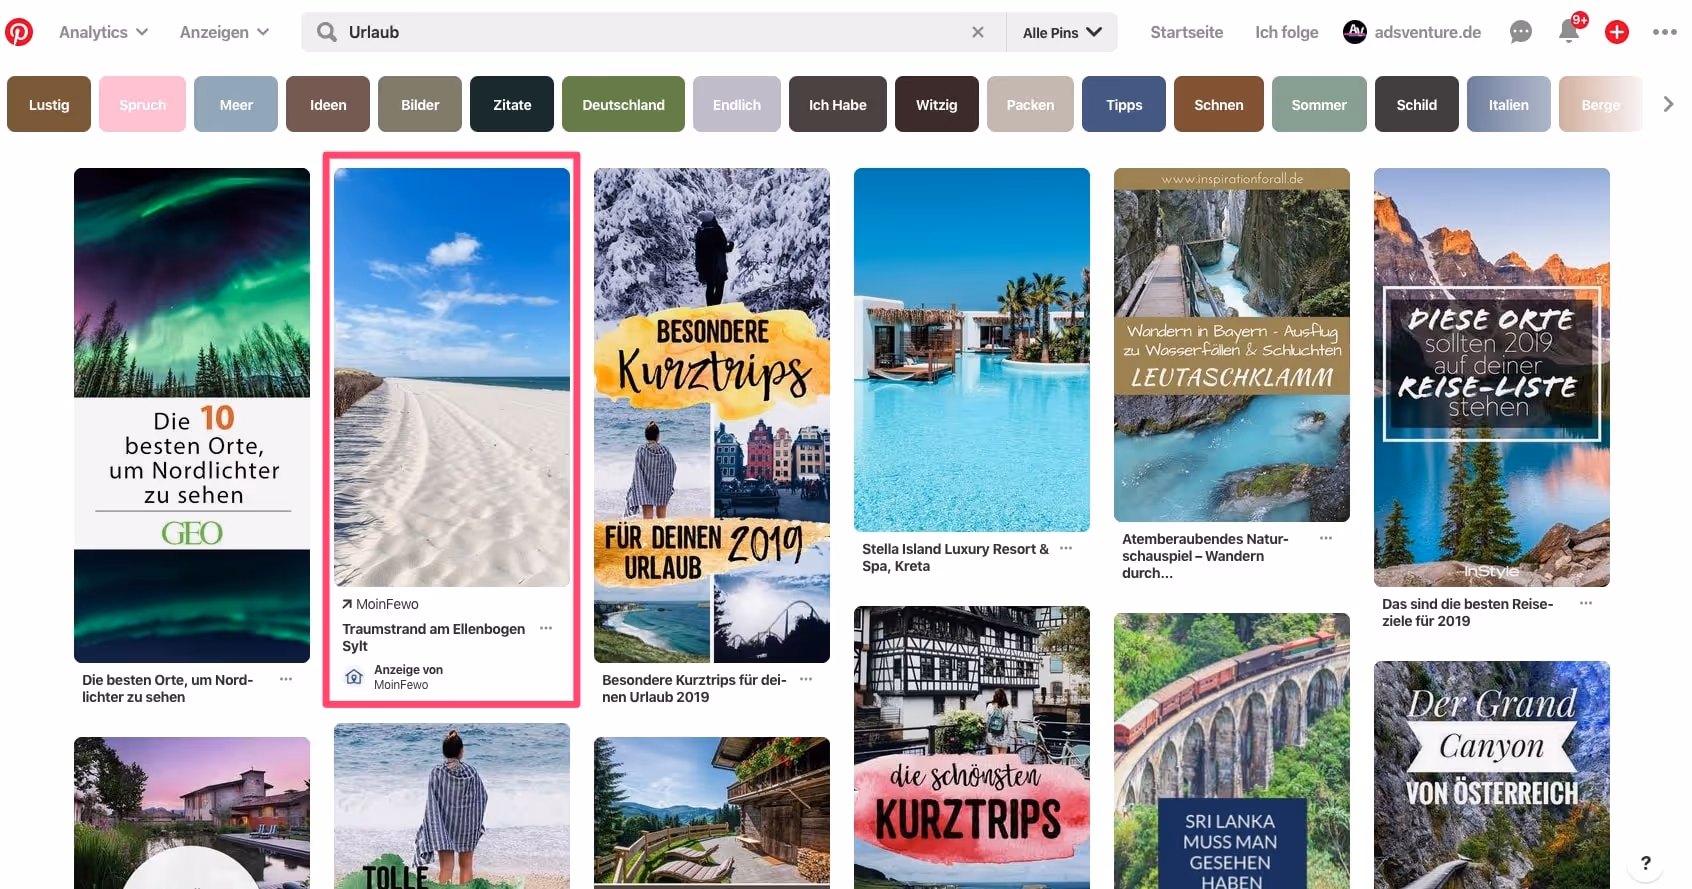
Task: Open options for besten Reiseziele 2019 pin
Action: click(x=1586, y=603)
